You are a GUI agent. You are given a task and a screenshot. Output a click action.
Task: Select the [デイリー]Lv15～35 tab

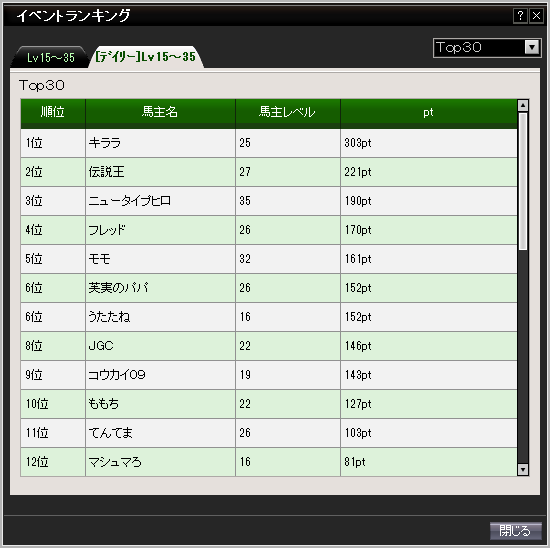[146, 56]
